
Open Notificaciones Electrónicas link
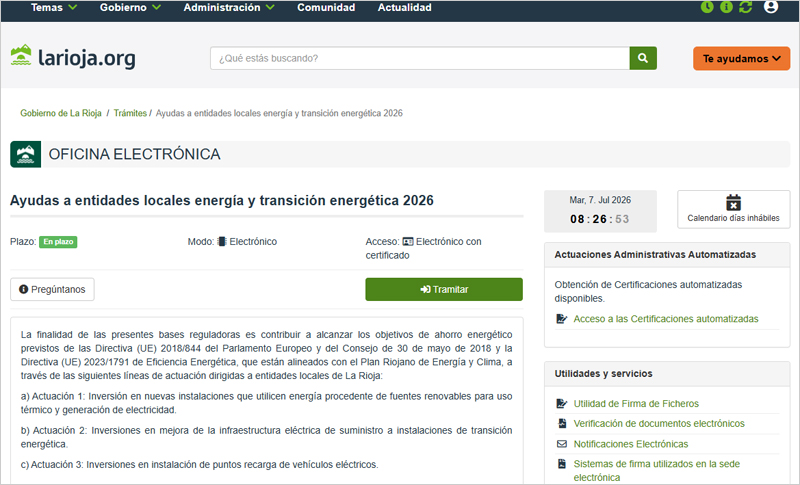pyautogui.click(x=631, y=444)
